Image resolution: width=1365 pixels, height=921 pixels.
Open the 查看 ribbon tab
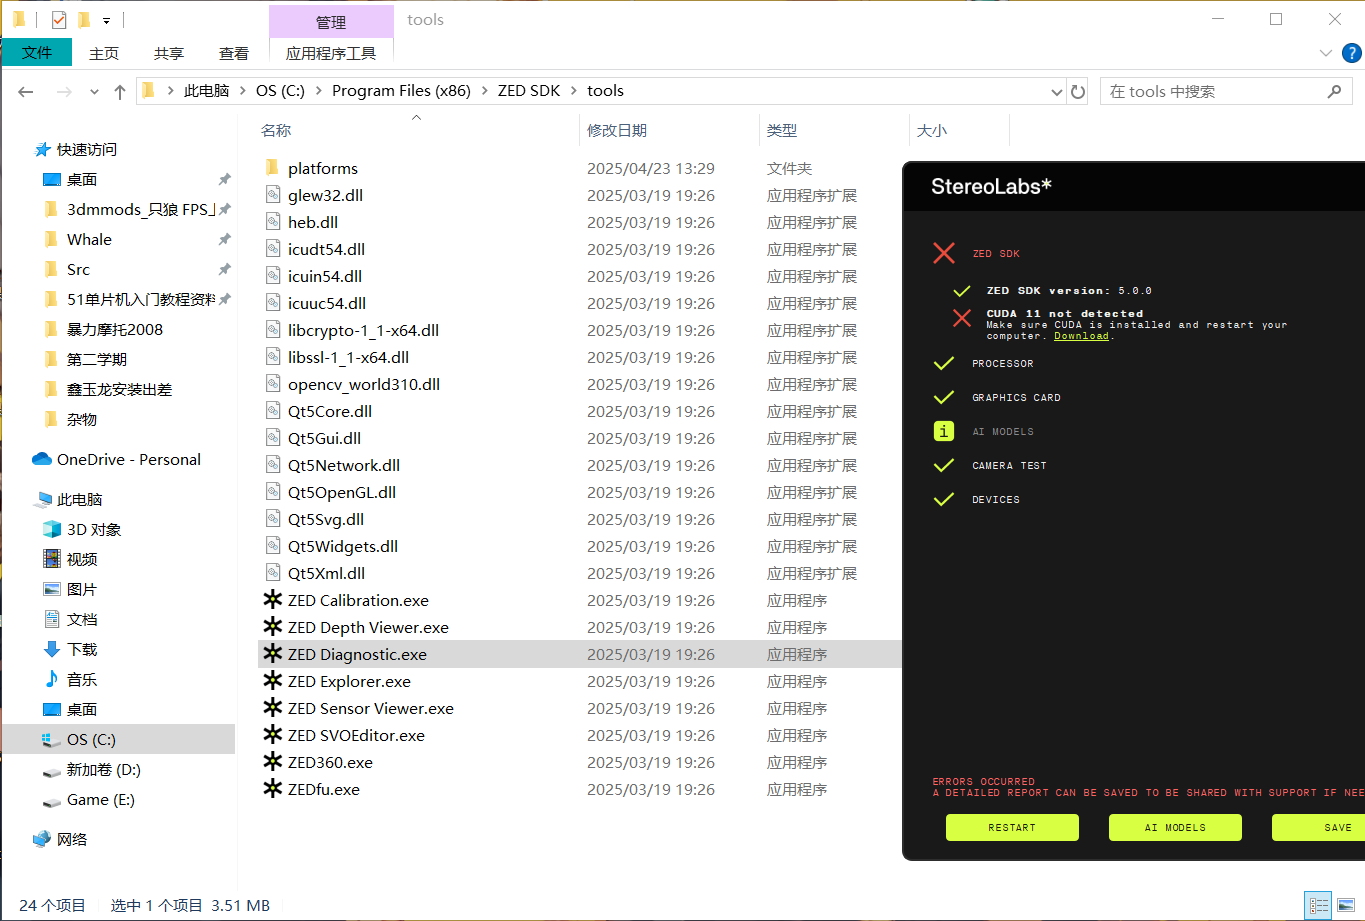point(234,53)
